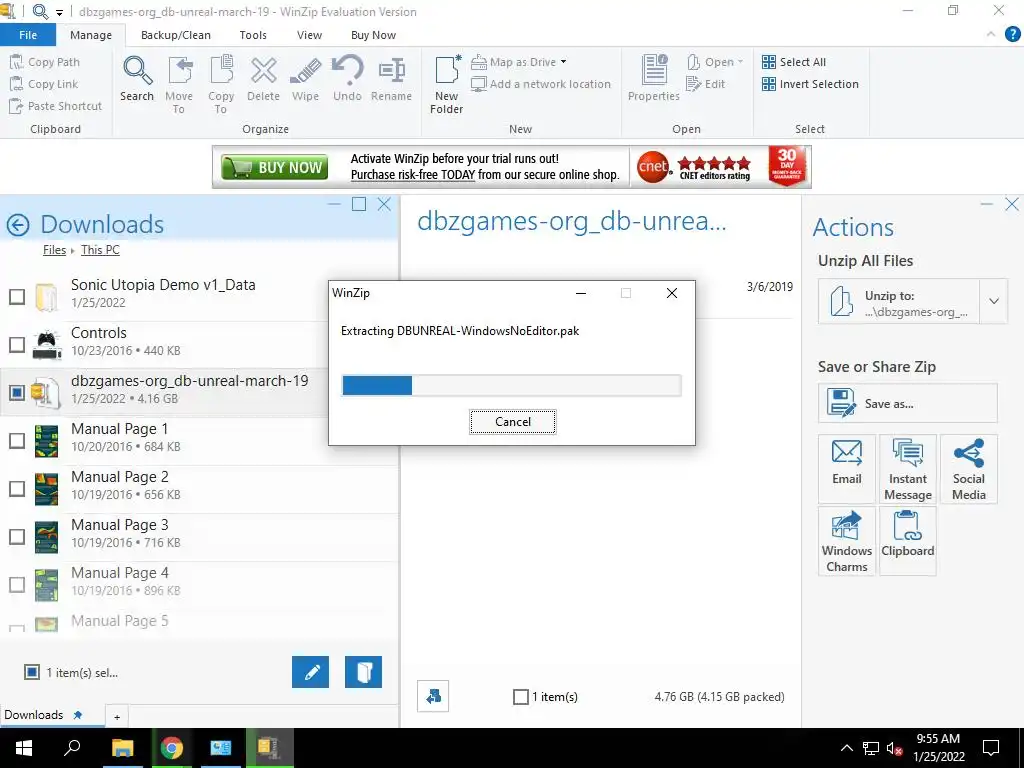Open the Properties icon
Viewport: 1024px width, 768px height.
click(654, 80)
